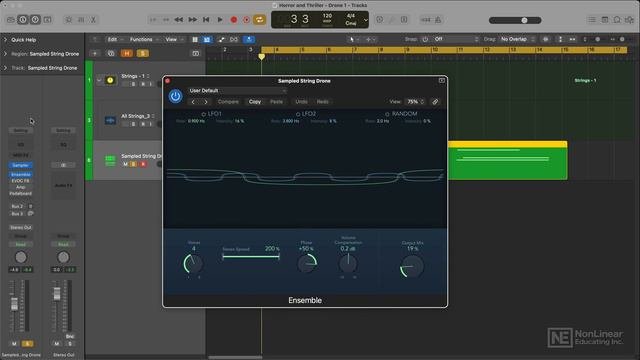Open the Drag No Overlap dropdown
The image size is (640, 360).
(x=517, y=39)
